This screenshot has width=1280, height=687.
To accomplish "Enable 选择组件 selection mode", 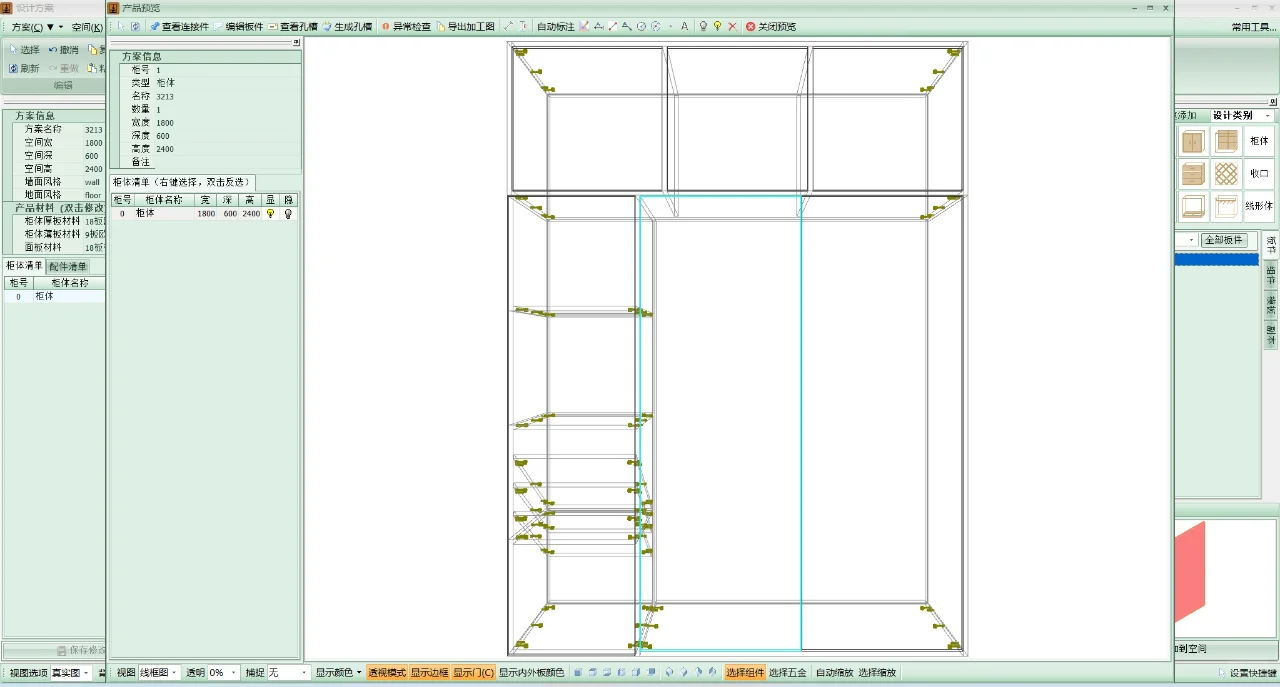I will click(x=745, y=673).
